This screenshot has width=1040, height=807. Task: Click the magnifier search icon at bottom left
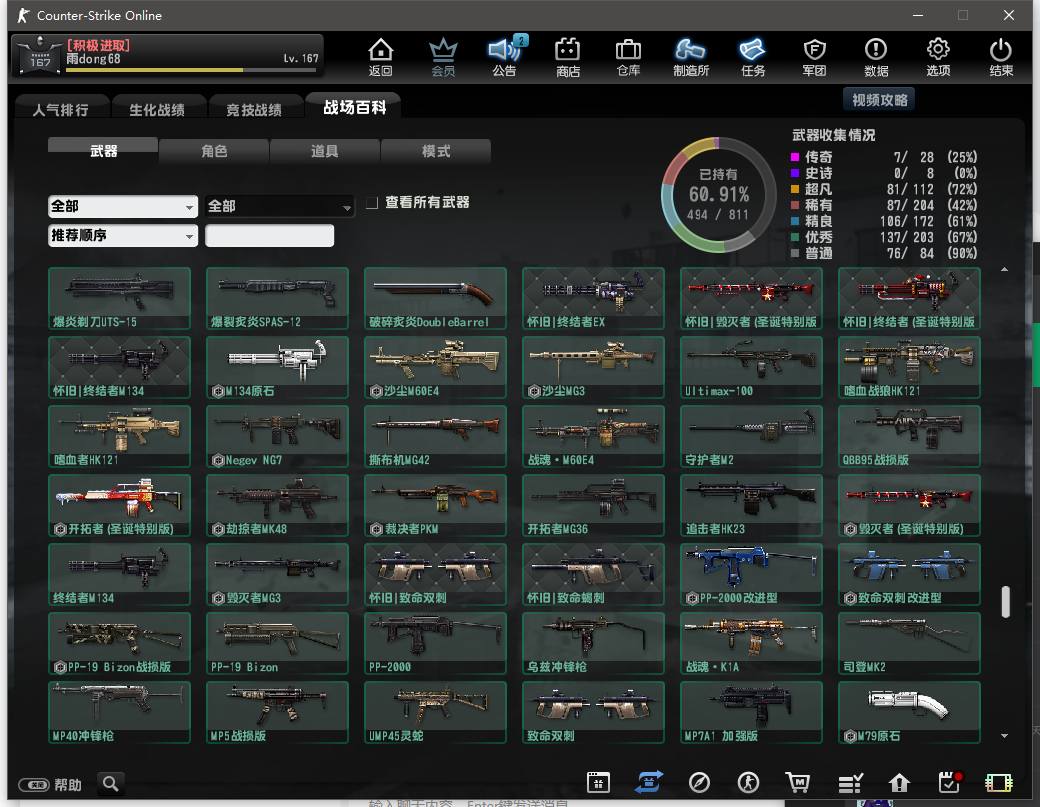point(111,784)
